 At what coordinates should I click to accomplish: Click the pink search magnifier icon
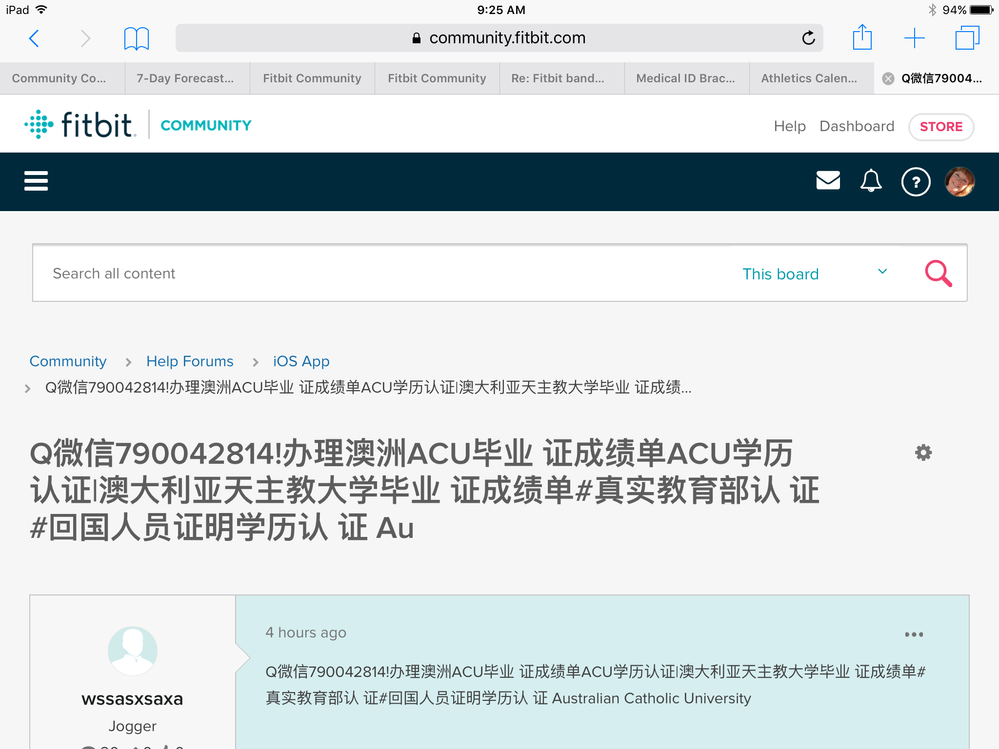pyautogui.click(x=938, y=274)
